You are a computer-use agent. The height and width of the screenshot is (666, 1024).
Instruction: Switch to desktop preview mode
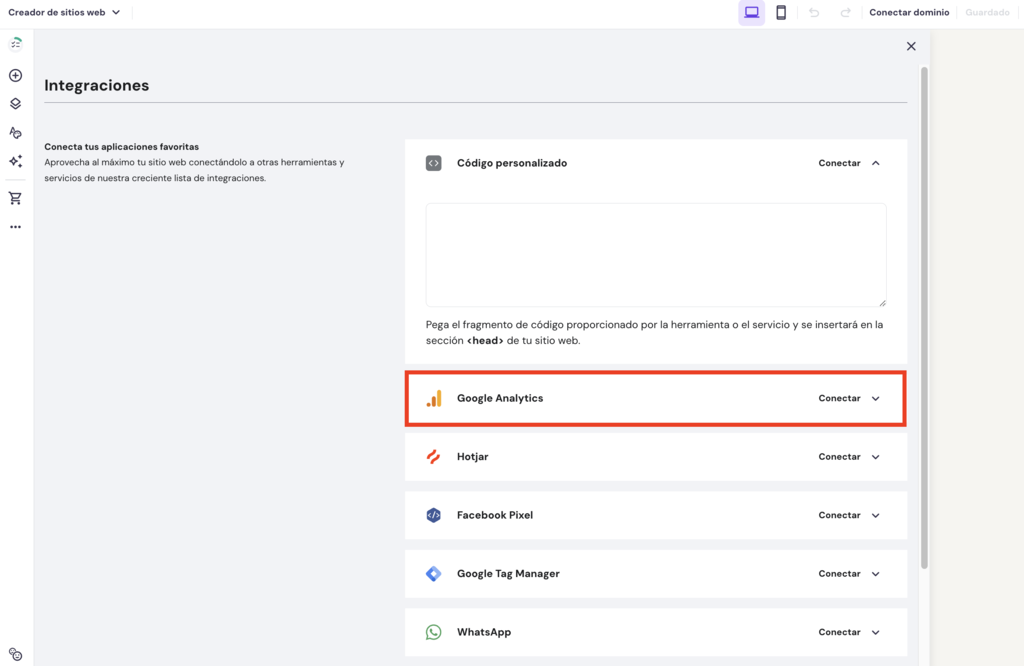751,12
